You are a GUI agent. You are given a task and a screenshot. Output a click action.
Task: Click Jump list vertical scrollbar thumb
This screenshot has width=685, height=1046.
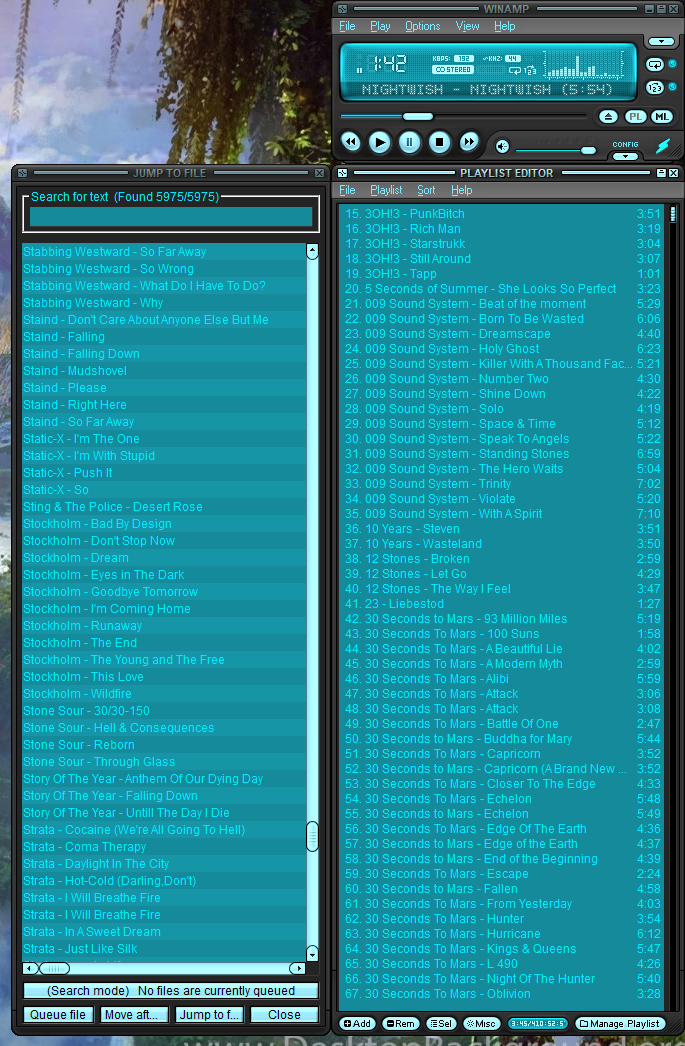point(312,837)
